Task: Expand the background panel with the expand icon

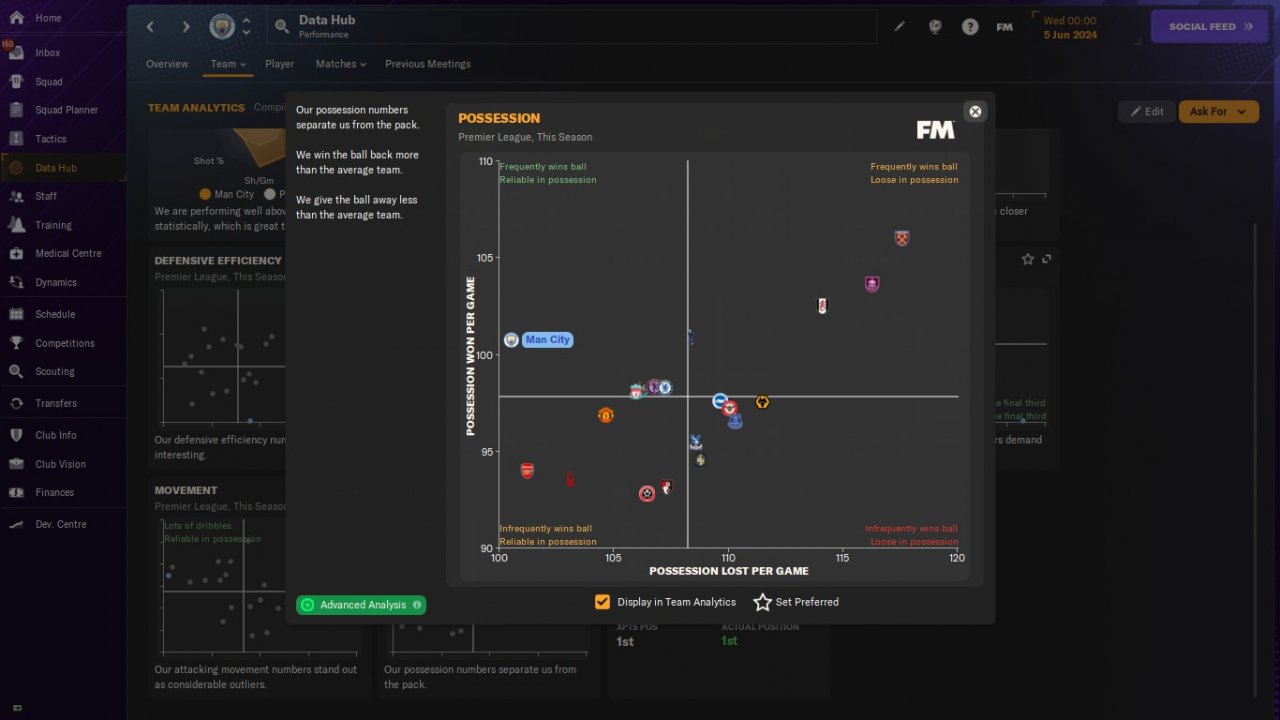Action: coord(1047,259)
